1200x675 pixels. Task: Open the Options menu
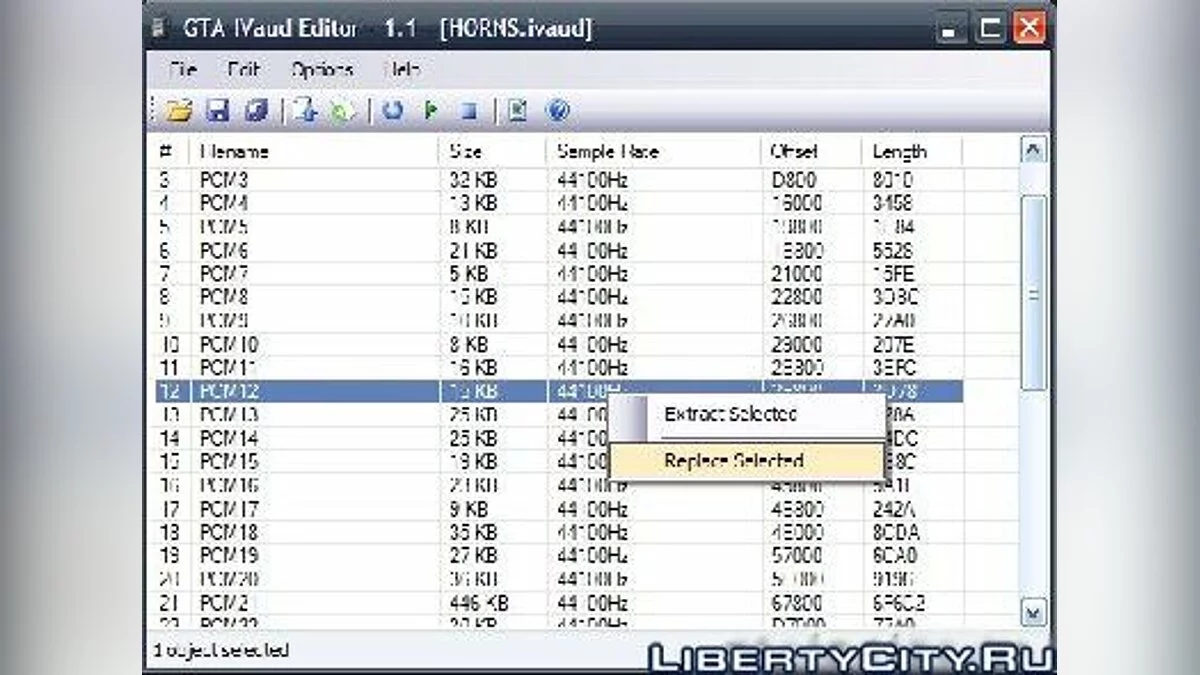(x=322, y=70)
